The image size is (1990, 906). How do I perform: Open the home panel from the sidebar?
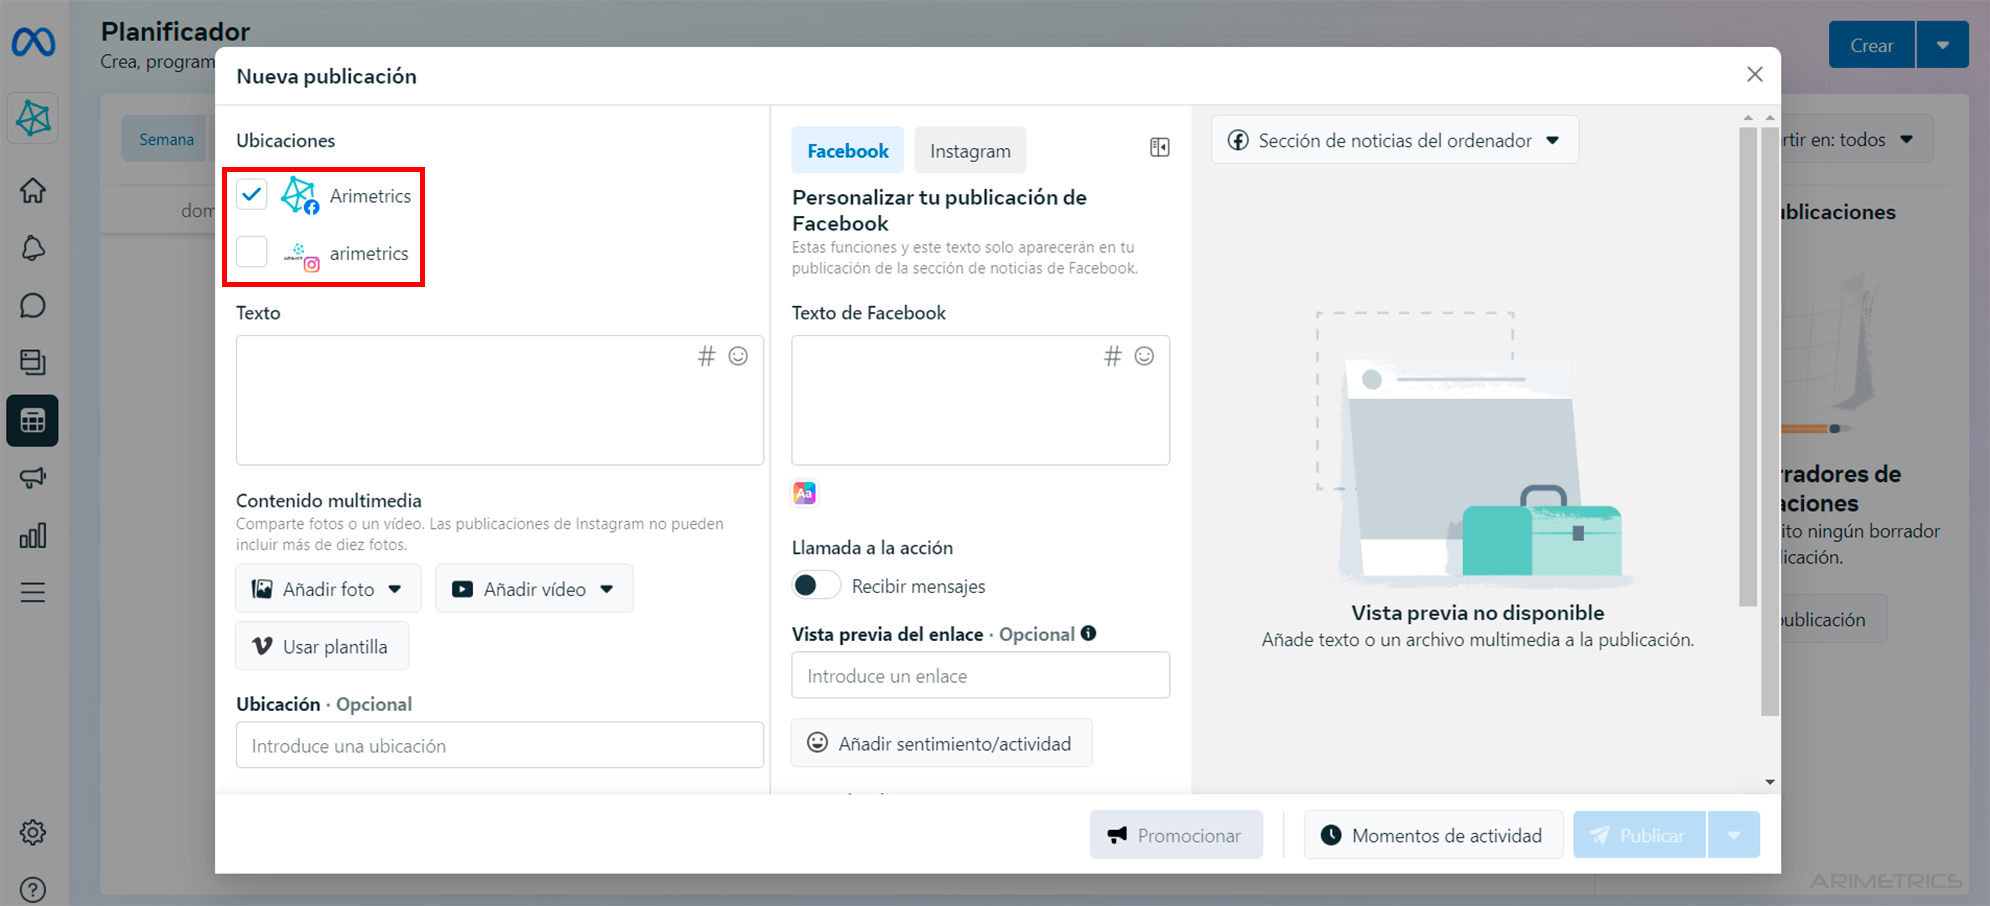click(x=33, y=190)
